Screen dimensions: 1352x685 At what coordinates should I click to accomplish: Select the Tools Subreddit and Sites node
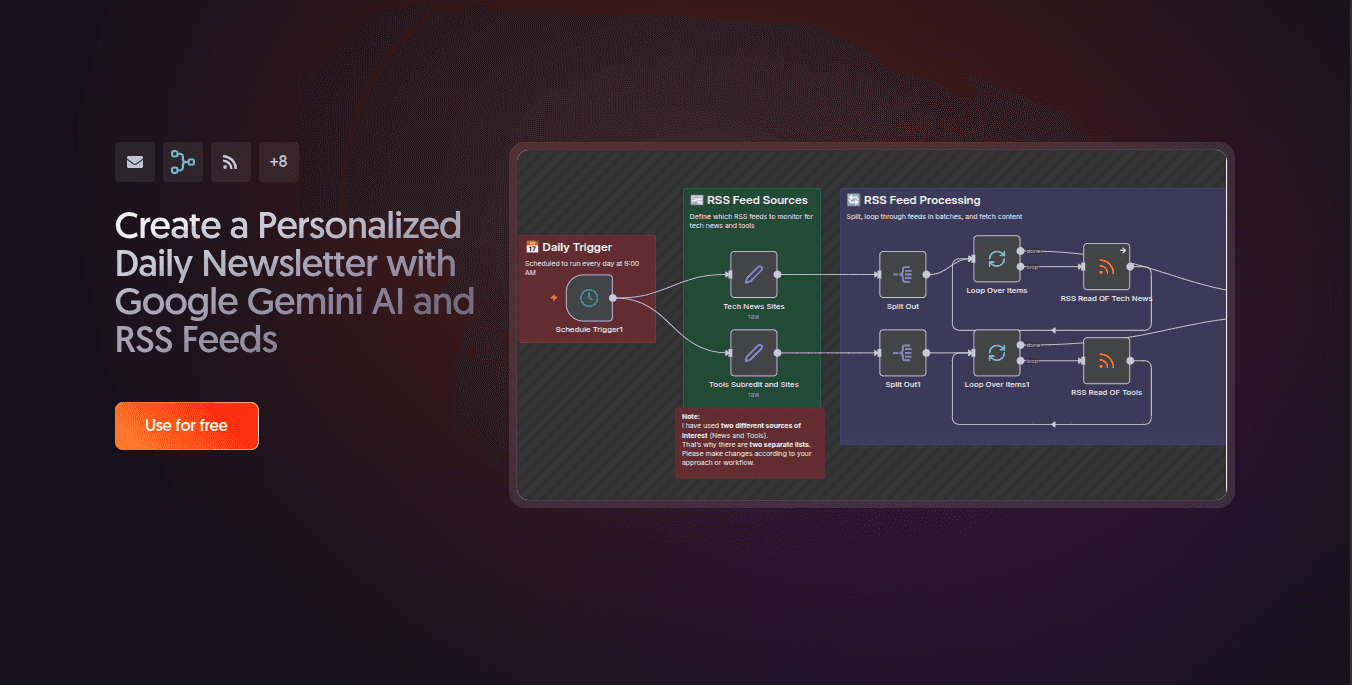[x=753, y=353]
